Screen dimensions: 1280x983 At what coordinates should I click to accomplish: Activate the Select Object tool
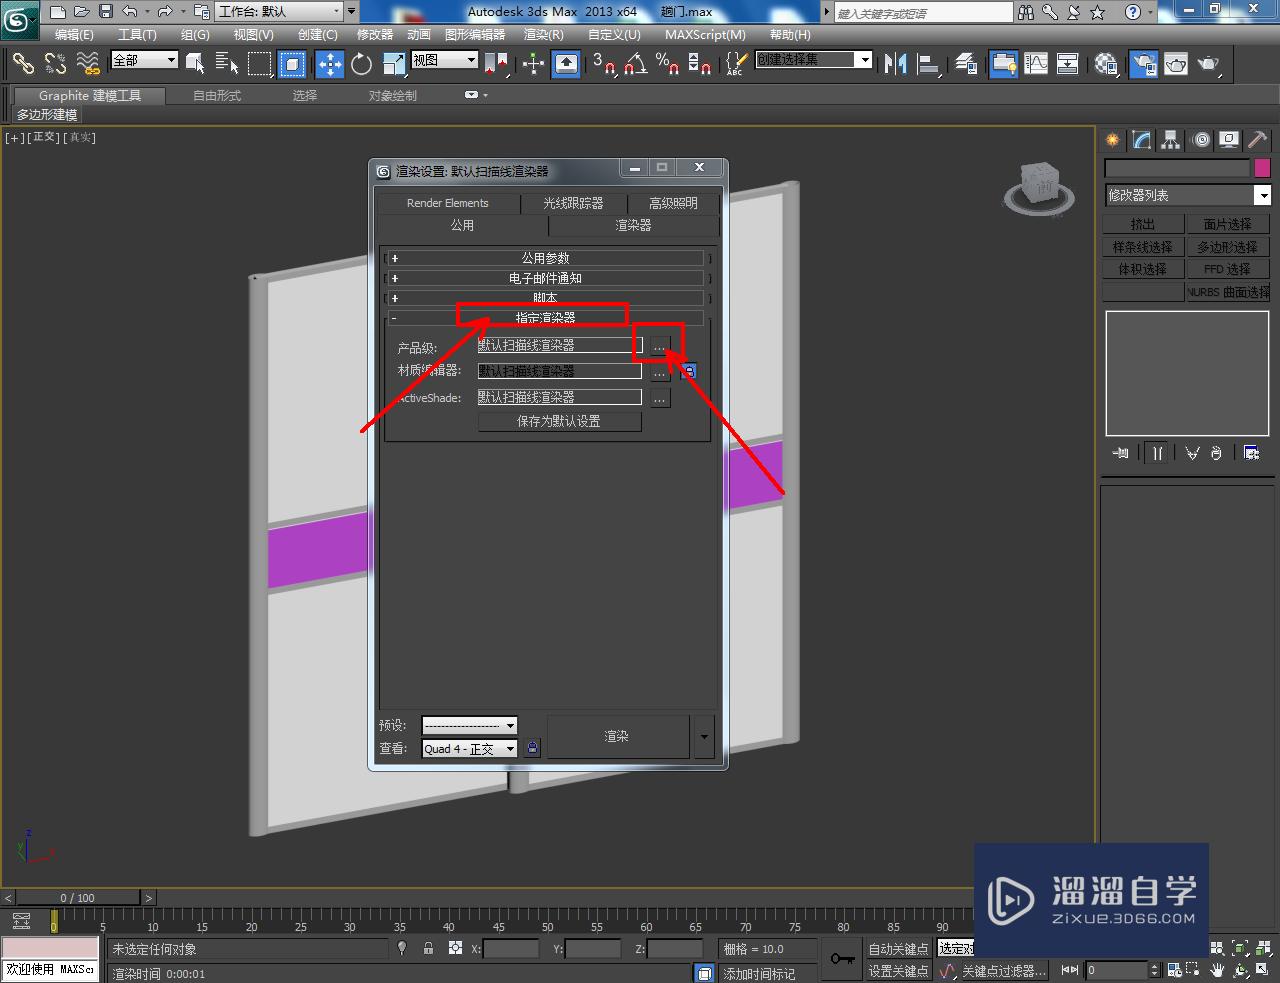(195, 64)
